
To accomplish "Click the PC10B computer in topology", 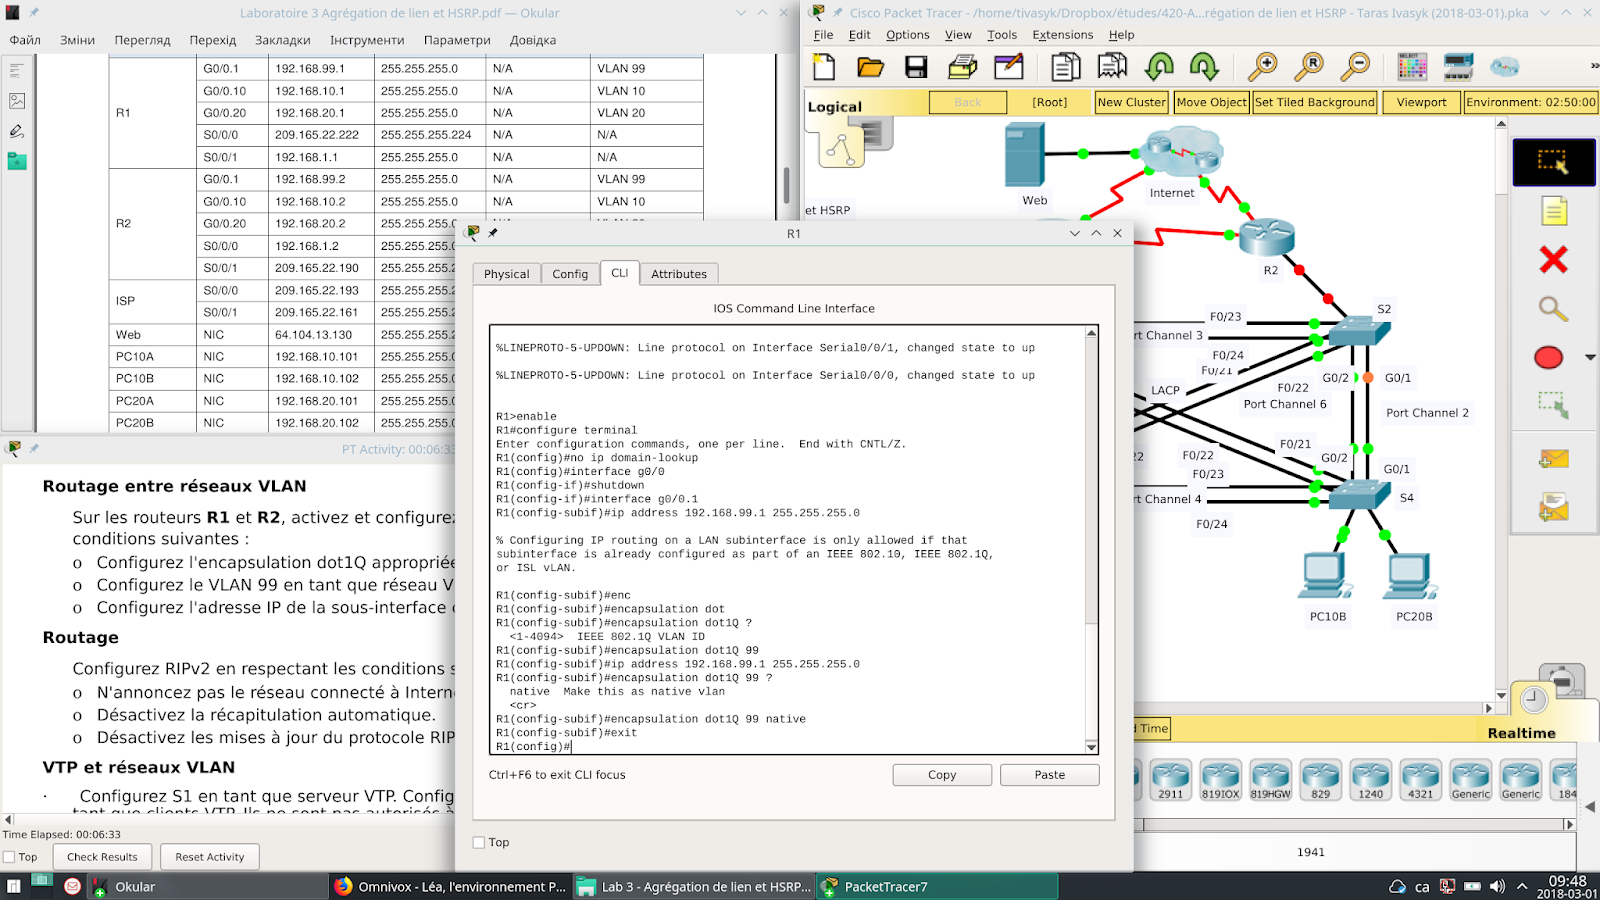I will pos(1327,576).
